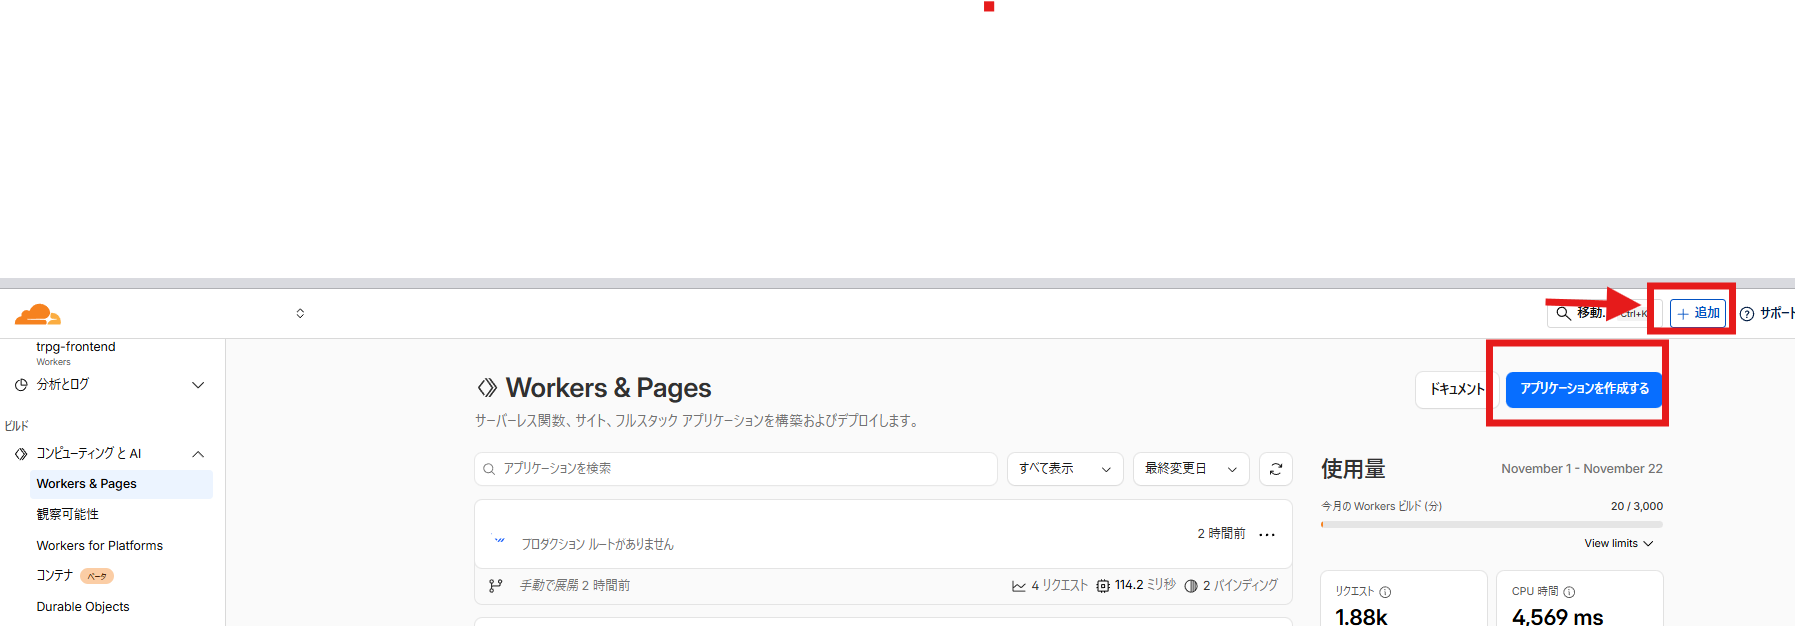Click the Workers build usage progress bar
The height and width of the screenshot is (626, 1795).
click(1491, 524)
